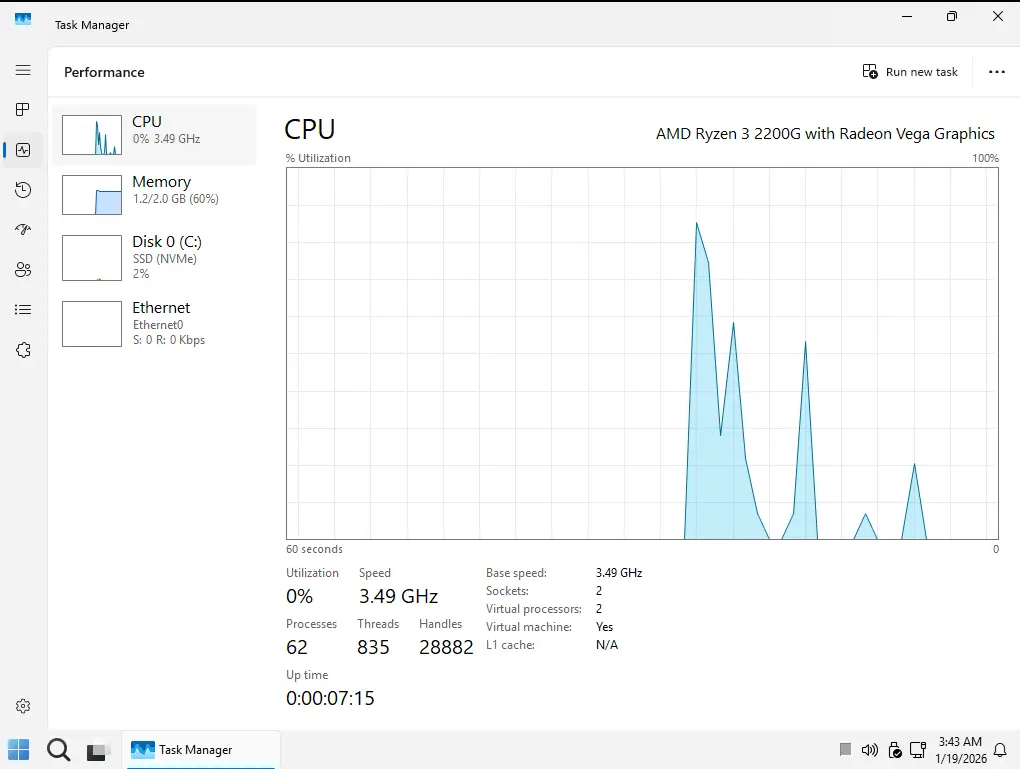Select the Disk 0 (C:) entry
The image size is (1020, 769).
click(154, 258)
